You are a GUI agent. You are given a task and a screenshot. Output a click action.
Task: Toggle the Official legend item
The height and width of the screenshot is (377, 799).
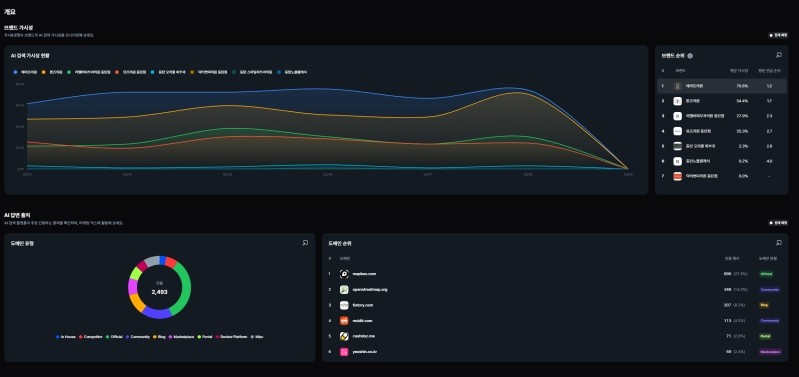tap(114, 337)
